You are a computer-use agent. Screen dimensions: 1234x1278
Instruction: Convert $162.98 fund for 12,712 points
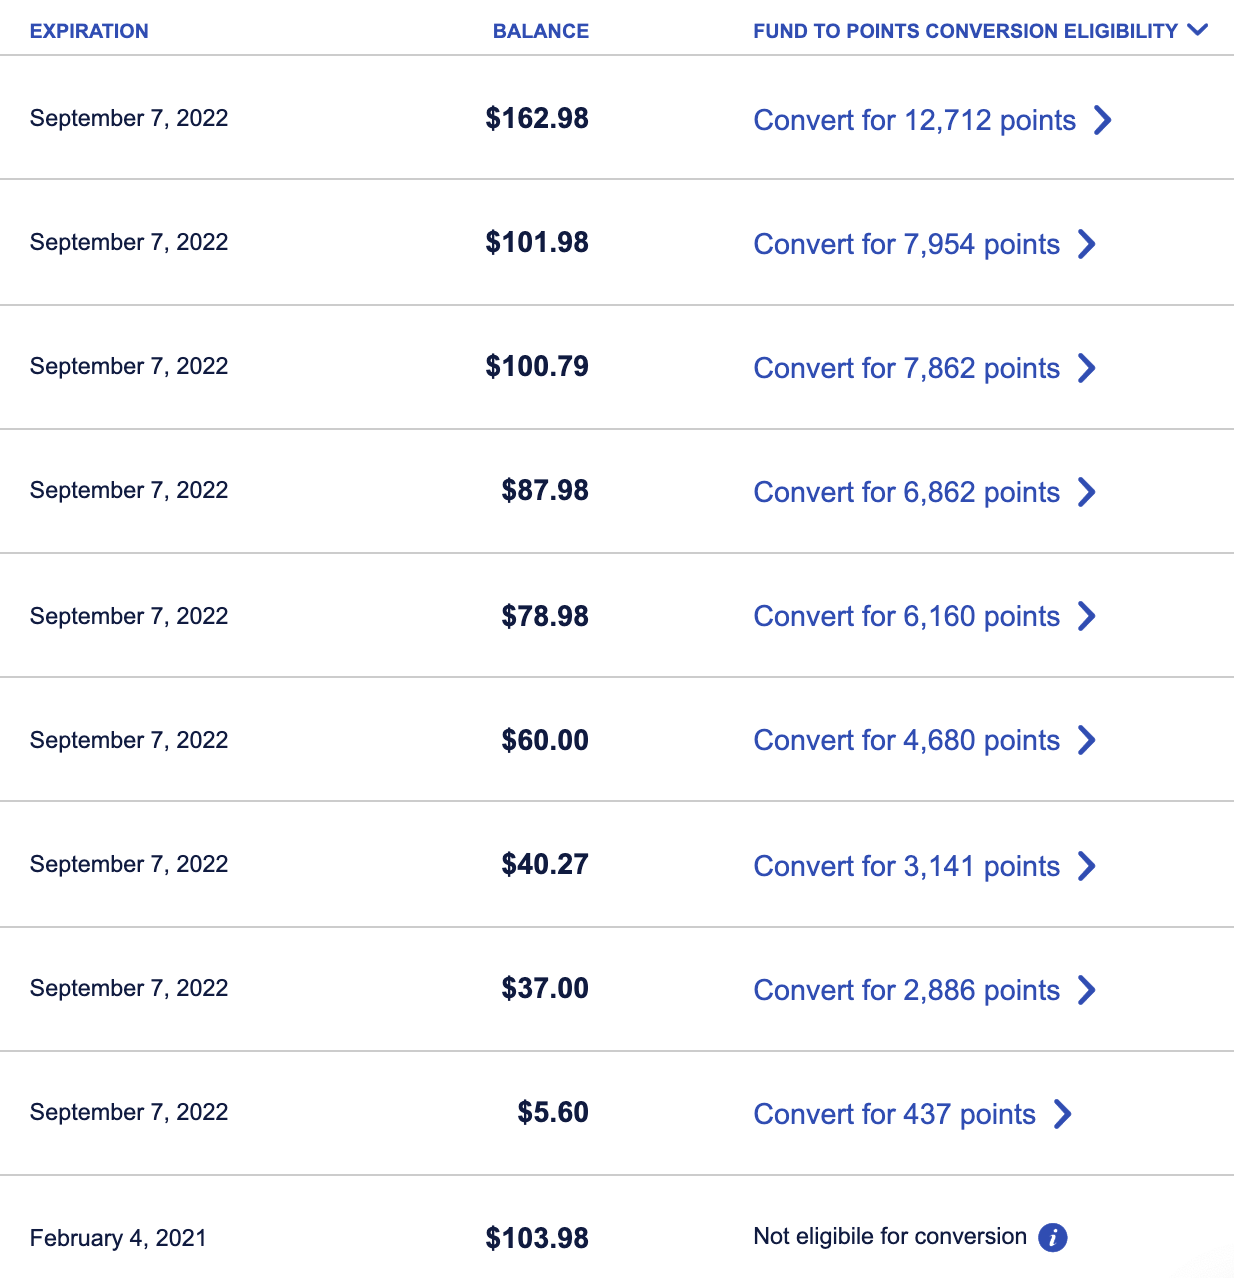point(914,120)
